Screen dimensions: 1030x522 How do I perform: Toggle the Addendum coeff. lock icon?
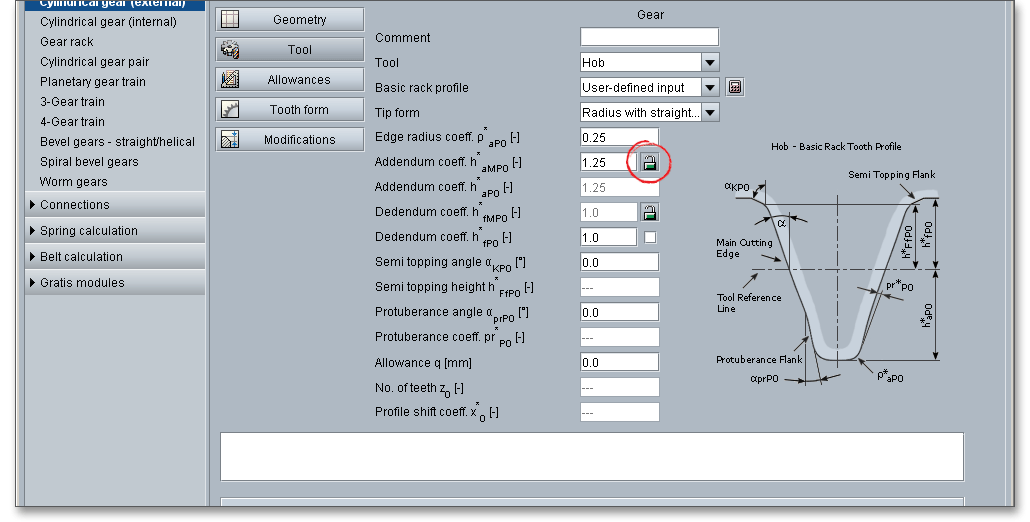click(649, 162)
